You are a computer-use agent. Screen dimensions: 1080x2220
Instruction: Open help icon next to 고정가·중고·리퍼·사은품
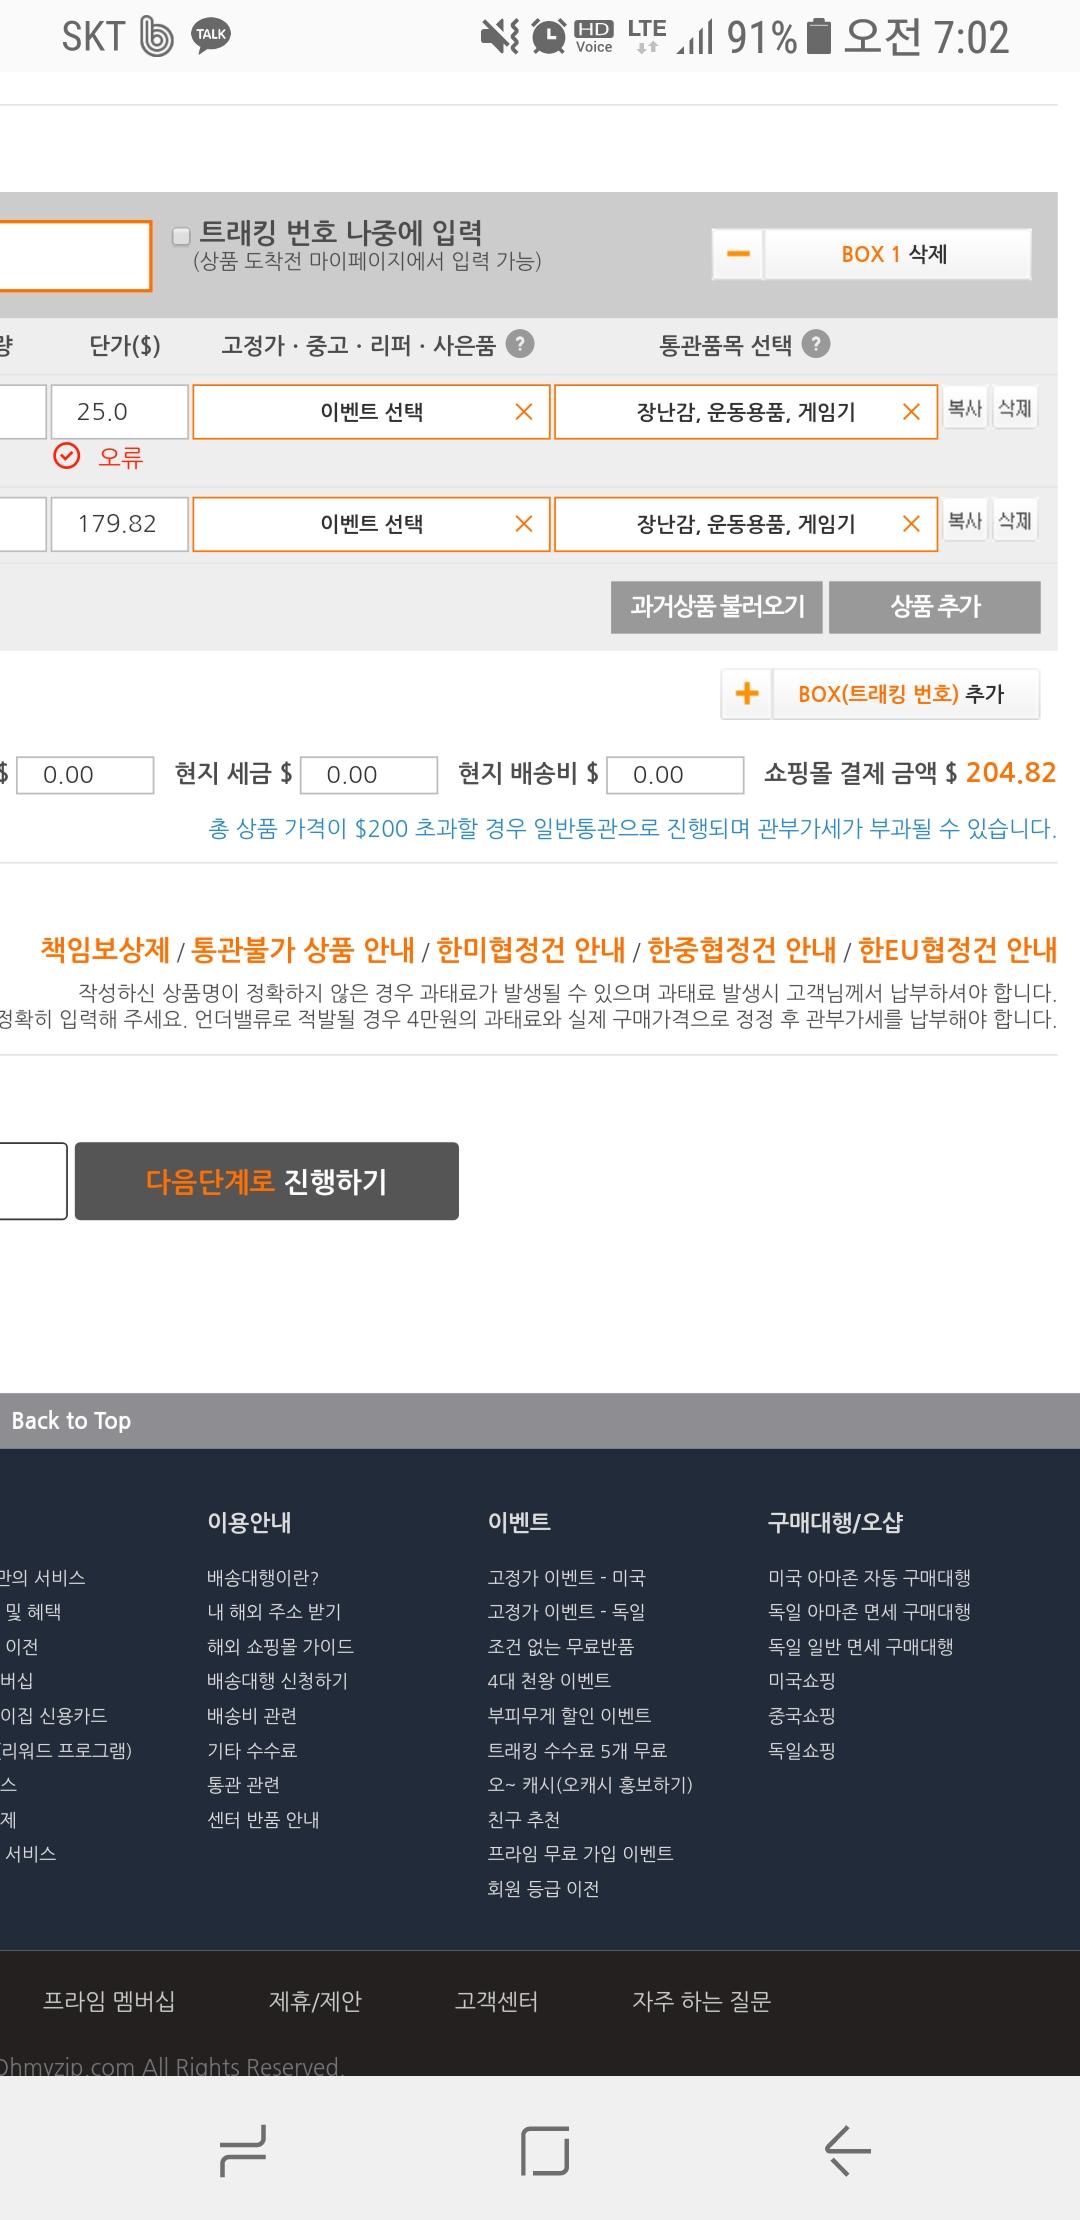click(520, 345)
